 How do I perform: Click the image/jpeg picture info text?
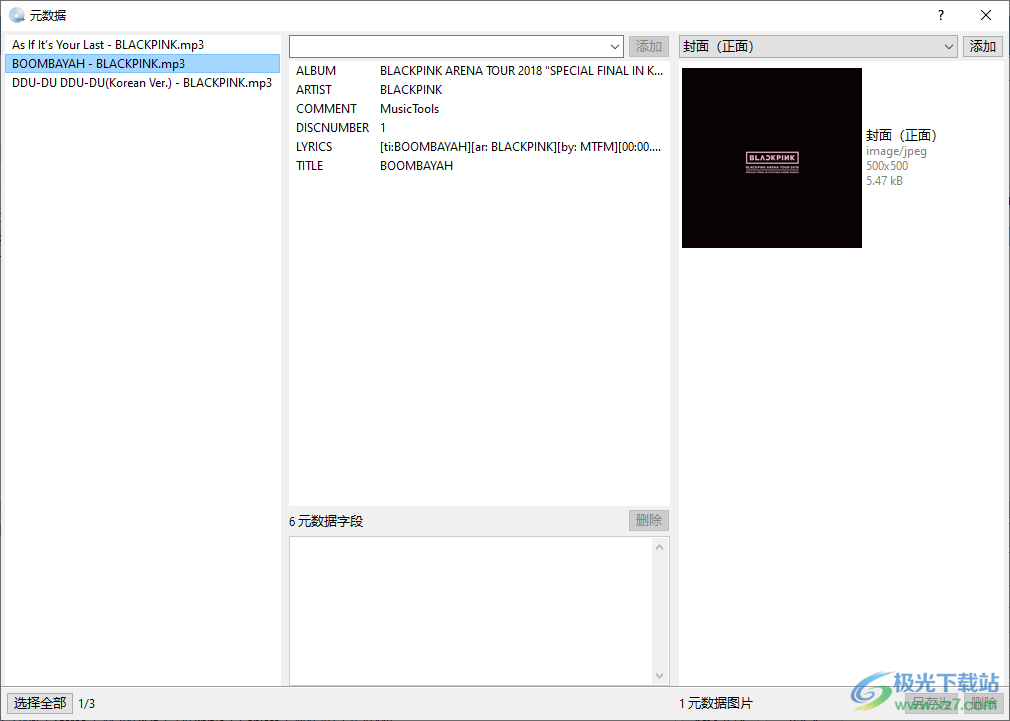click(896, 151)
